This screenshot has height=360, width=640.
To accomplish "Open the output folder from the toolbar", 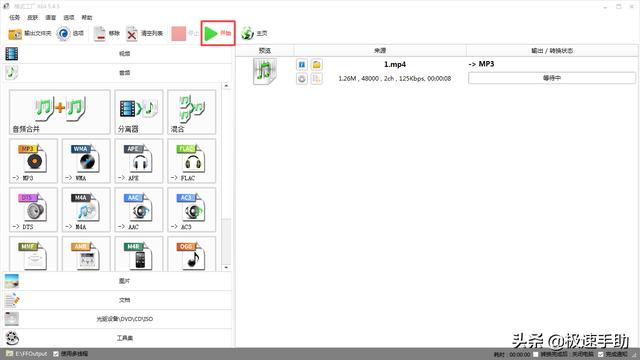I will 30,33.
